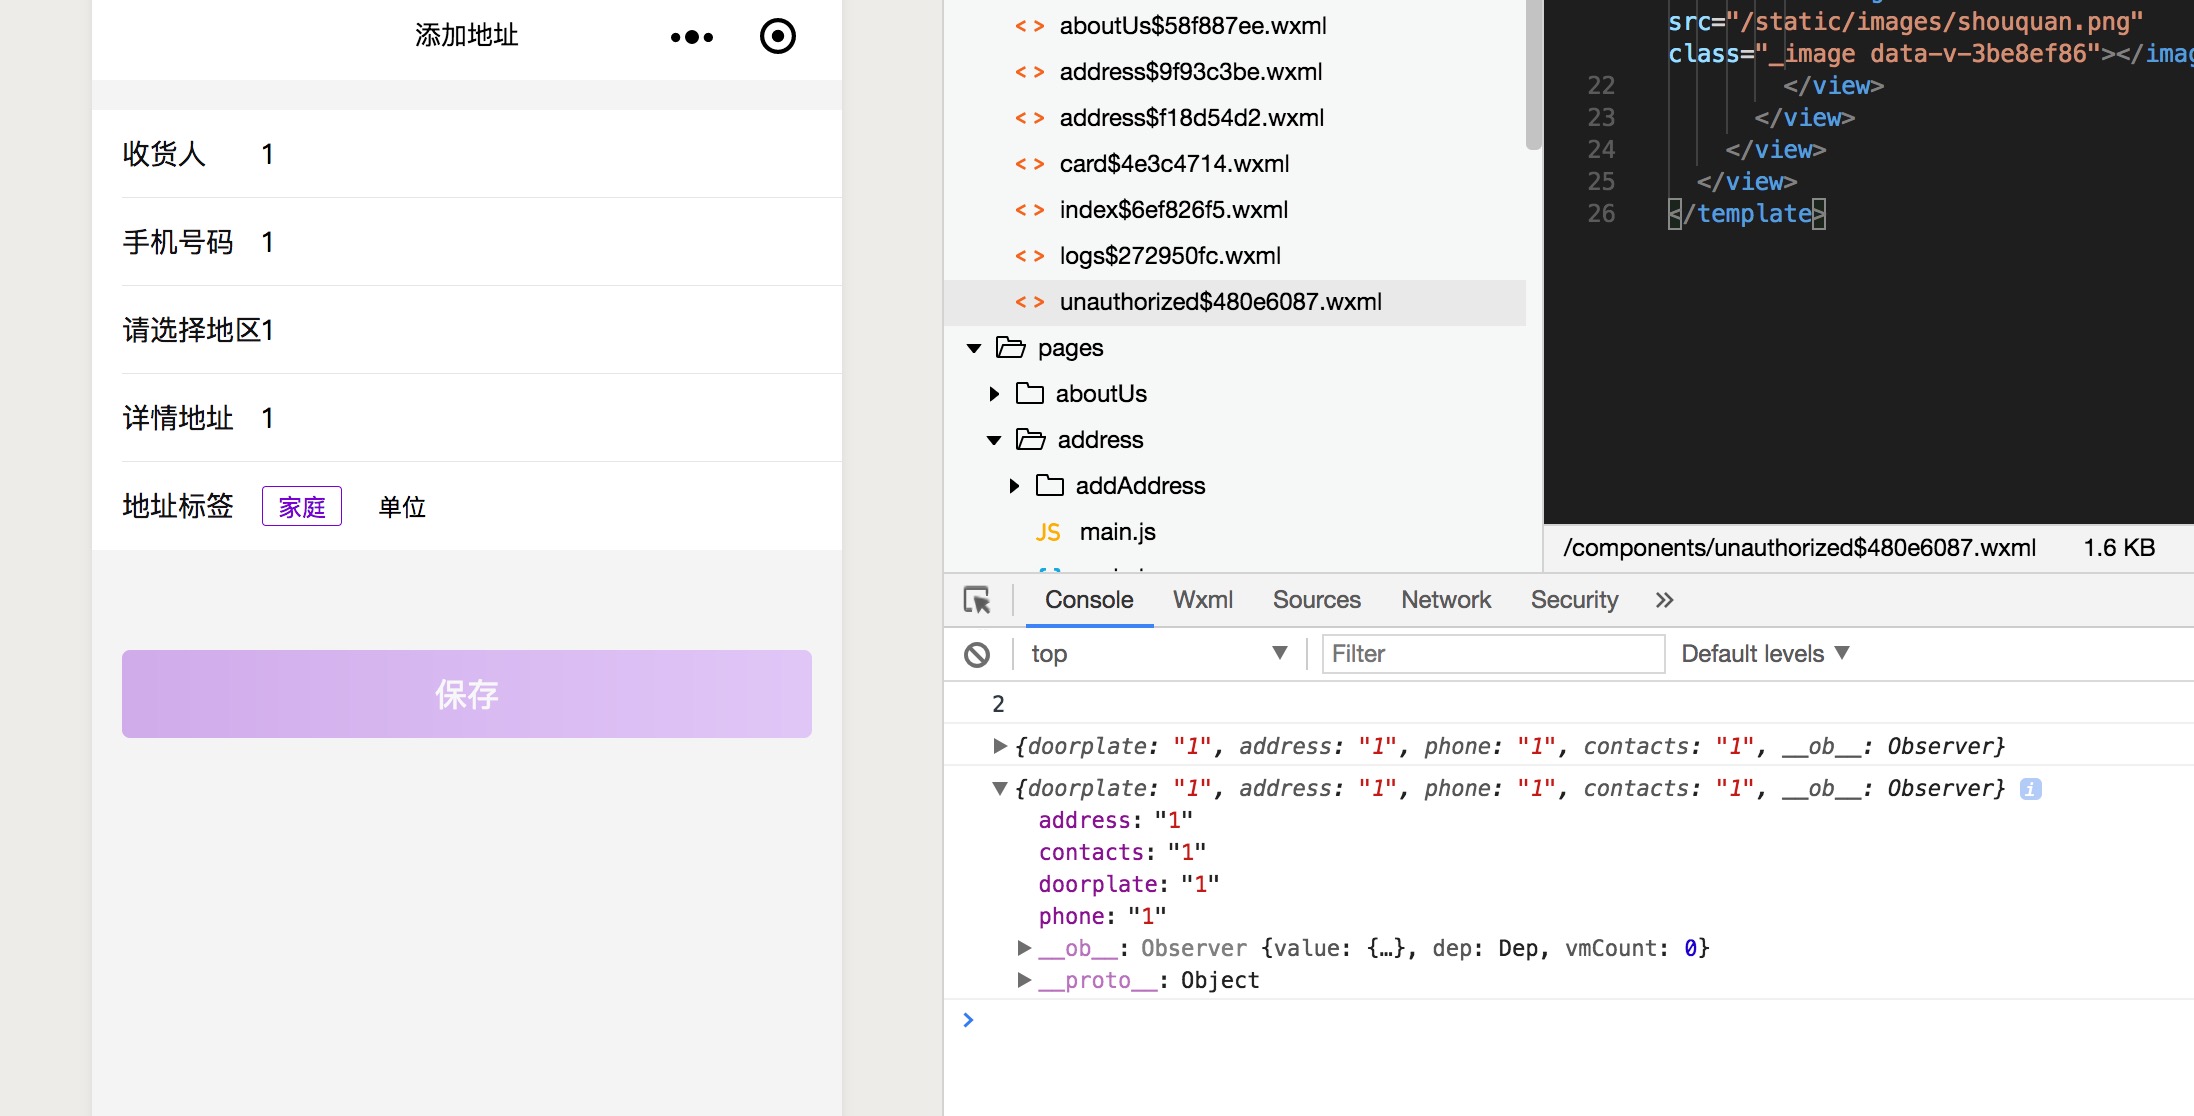Screen dimensions: 2194x1116
Task: Open the mini-program capsule "..." menu
Action: [691, 36]
